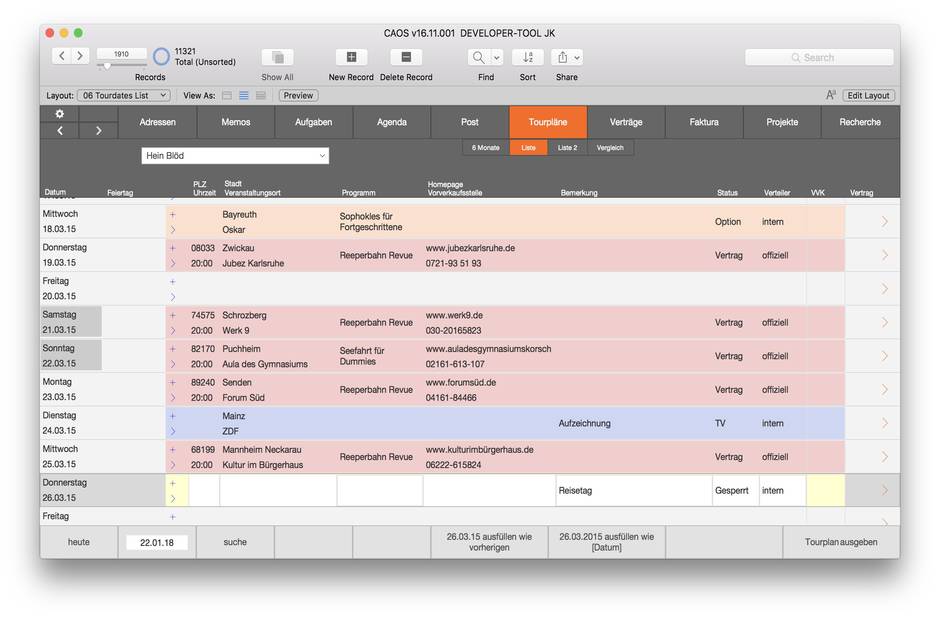Click the date field 22.01.18
Image resolution: width=940 pixels, height=620 pixels.
point(157,543)
